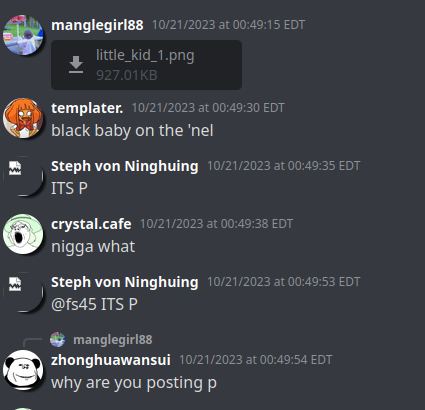Click small manglegirl88 avatar in reply reference

click(x=58, y=340)
